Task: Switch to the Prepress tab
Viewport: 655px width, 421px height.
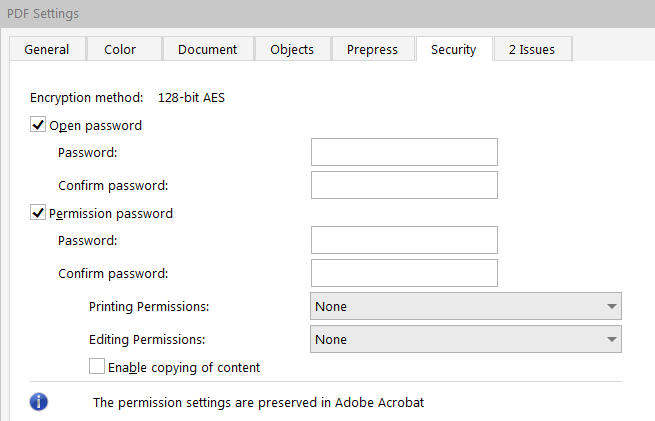Action: pos(372,49)
